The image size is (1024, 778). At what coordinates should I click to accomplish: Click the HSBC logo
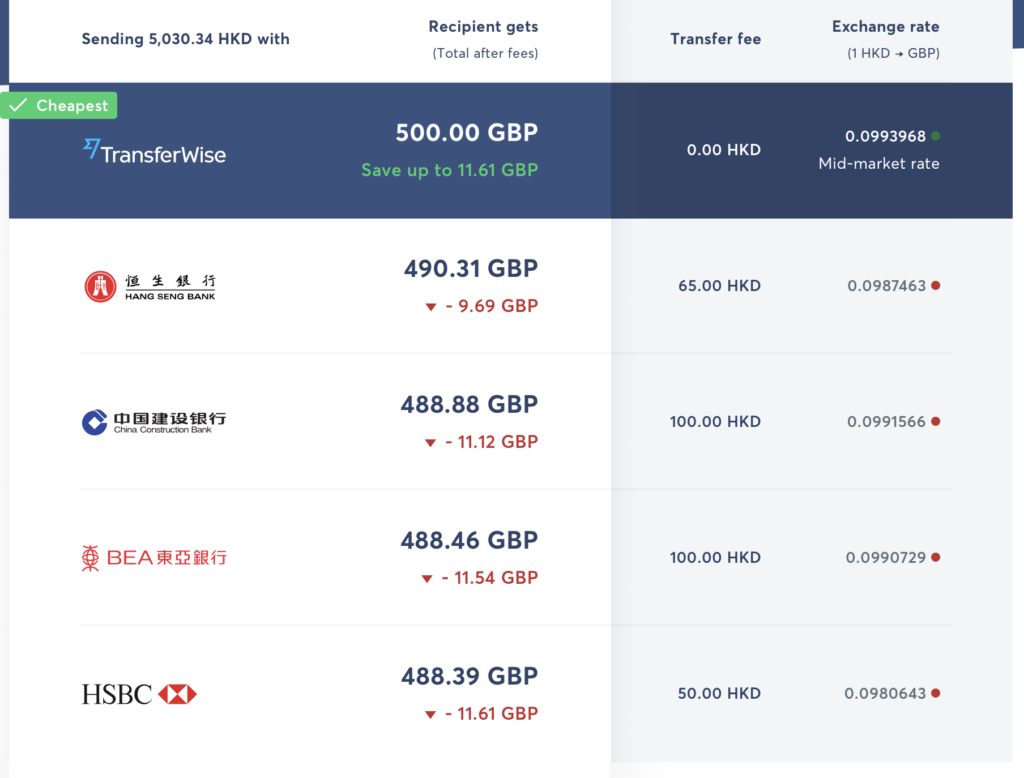click(x=139, y=694)
